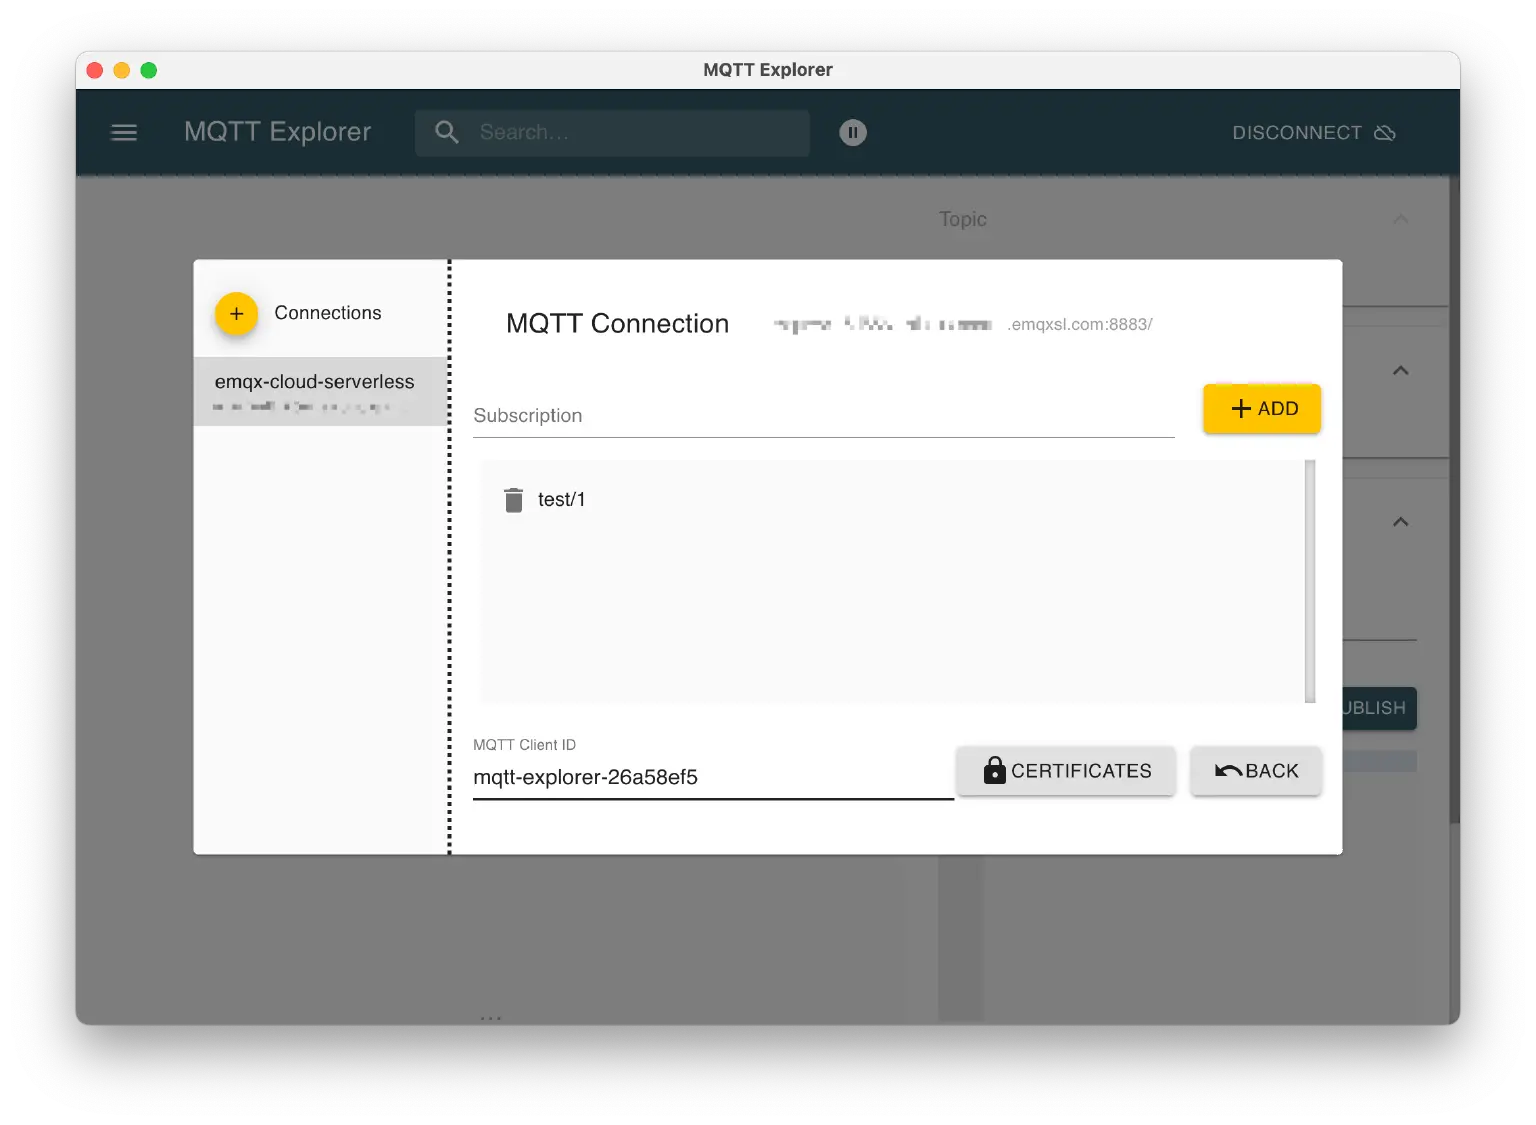
Task: Click the yellow plus icon beside Connections
Action: [236, 313]
